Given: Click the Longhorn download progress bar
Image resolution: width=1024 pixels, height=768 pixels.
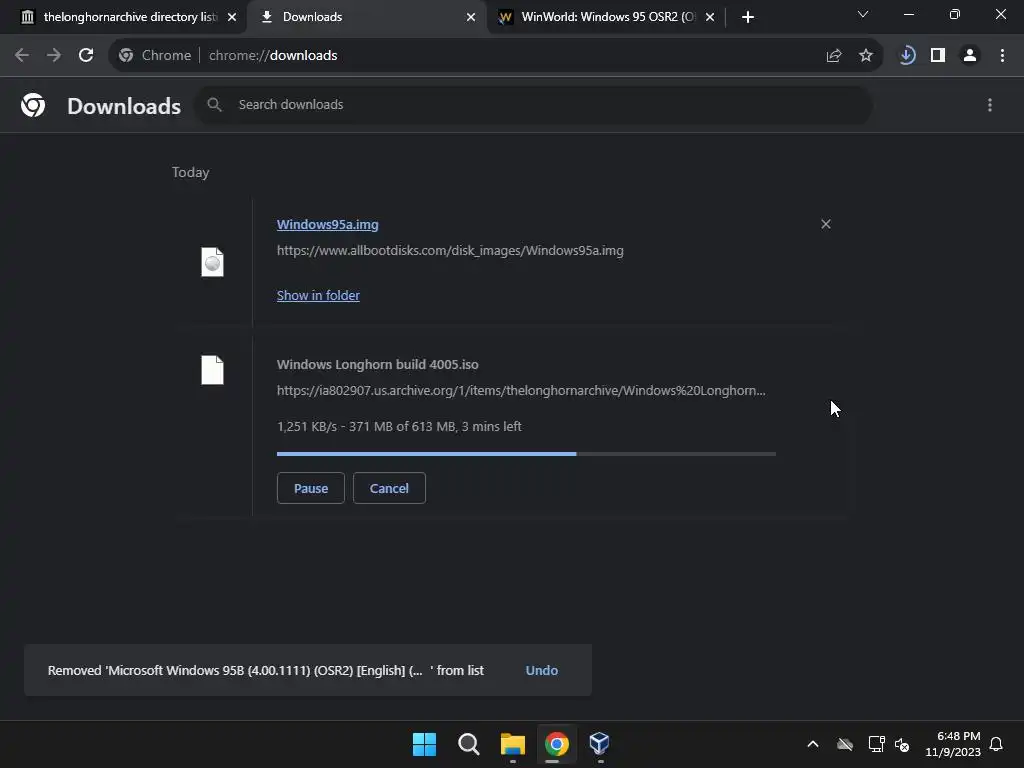Looking at the screenshot, I should (526, 453).
